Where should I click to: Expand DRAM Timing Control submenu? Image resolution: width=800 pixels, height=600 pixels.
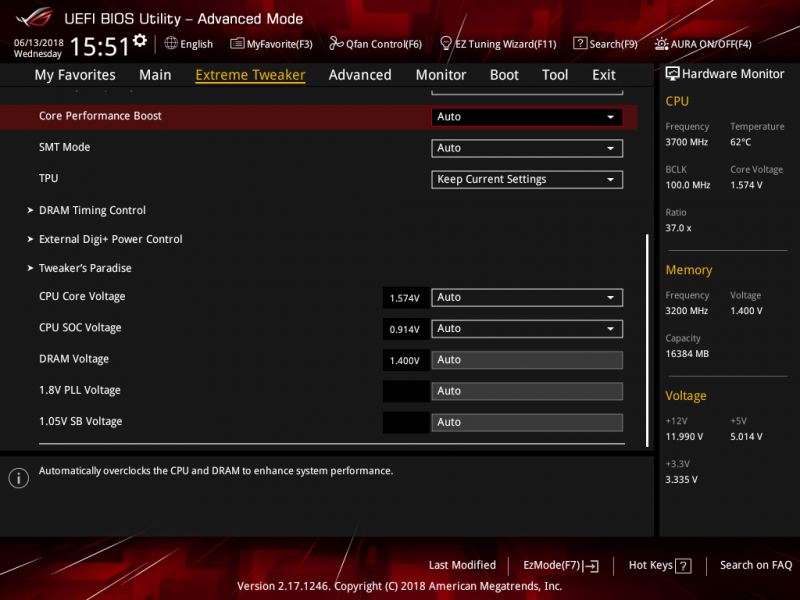(92, 210)
